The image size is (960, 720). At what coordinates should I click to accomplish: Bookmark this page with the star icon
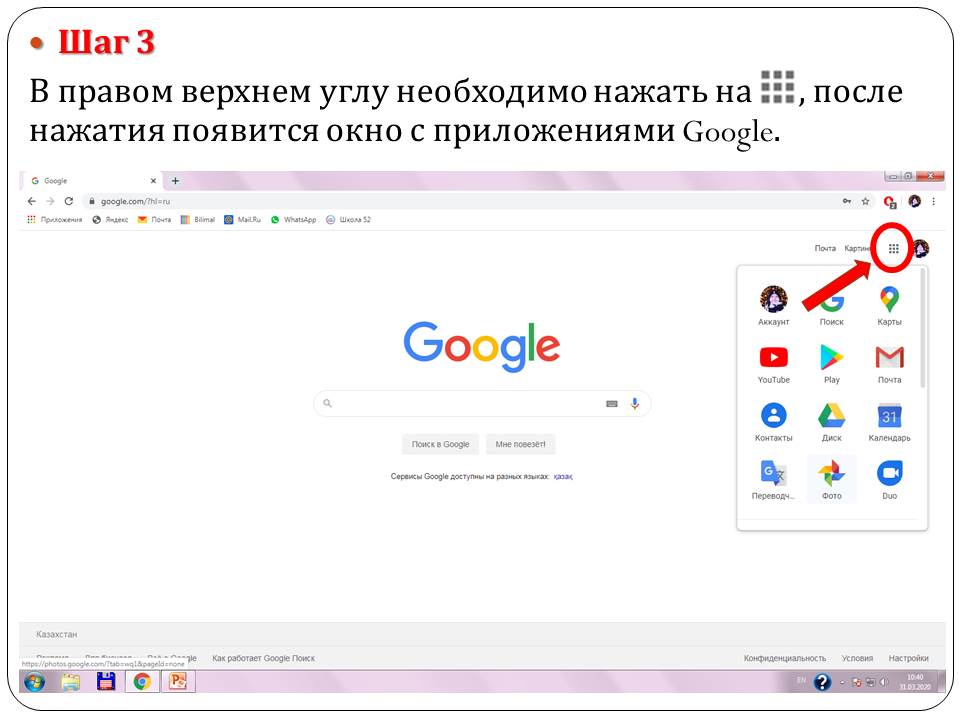[x=865, y=201]
